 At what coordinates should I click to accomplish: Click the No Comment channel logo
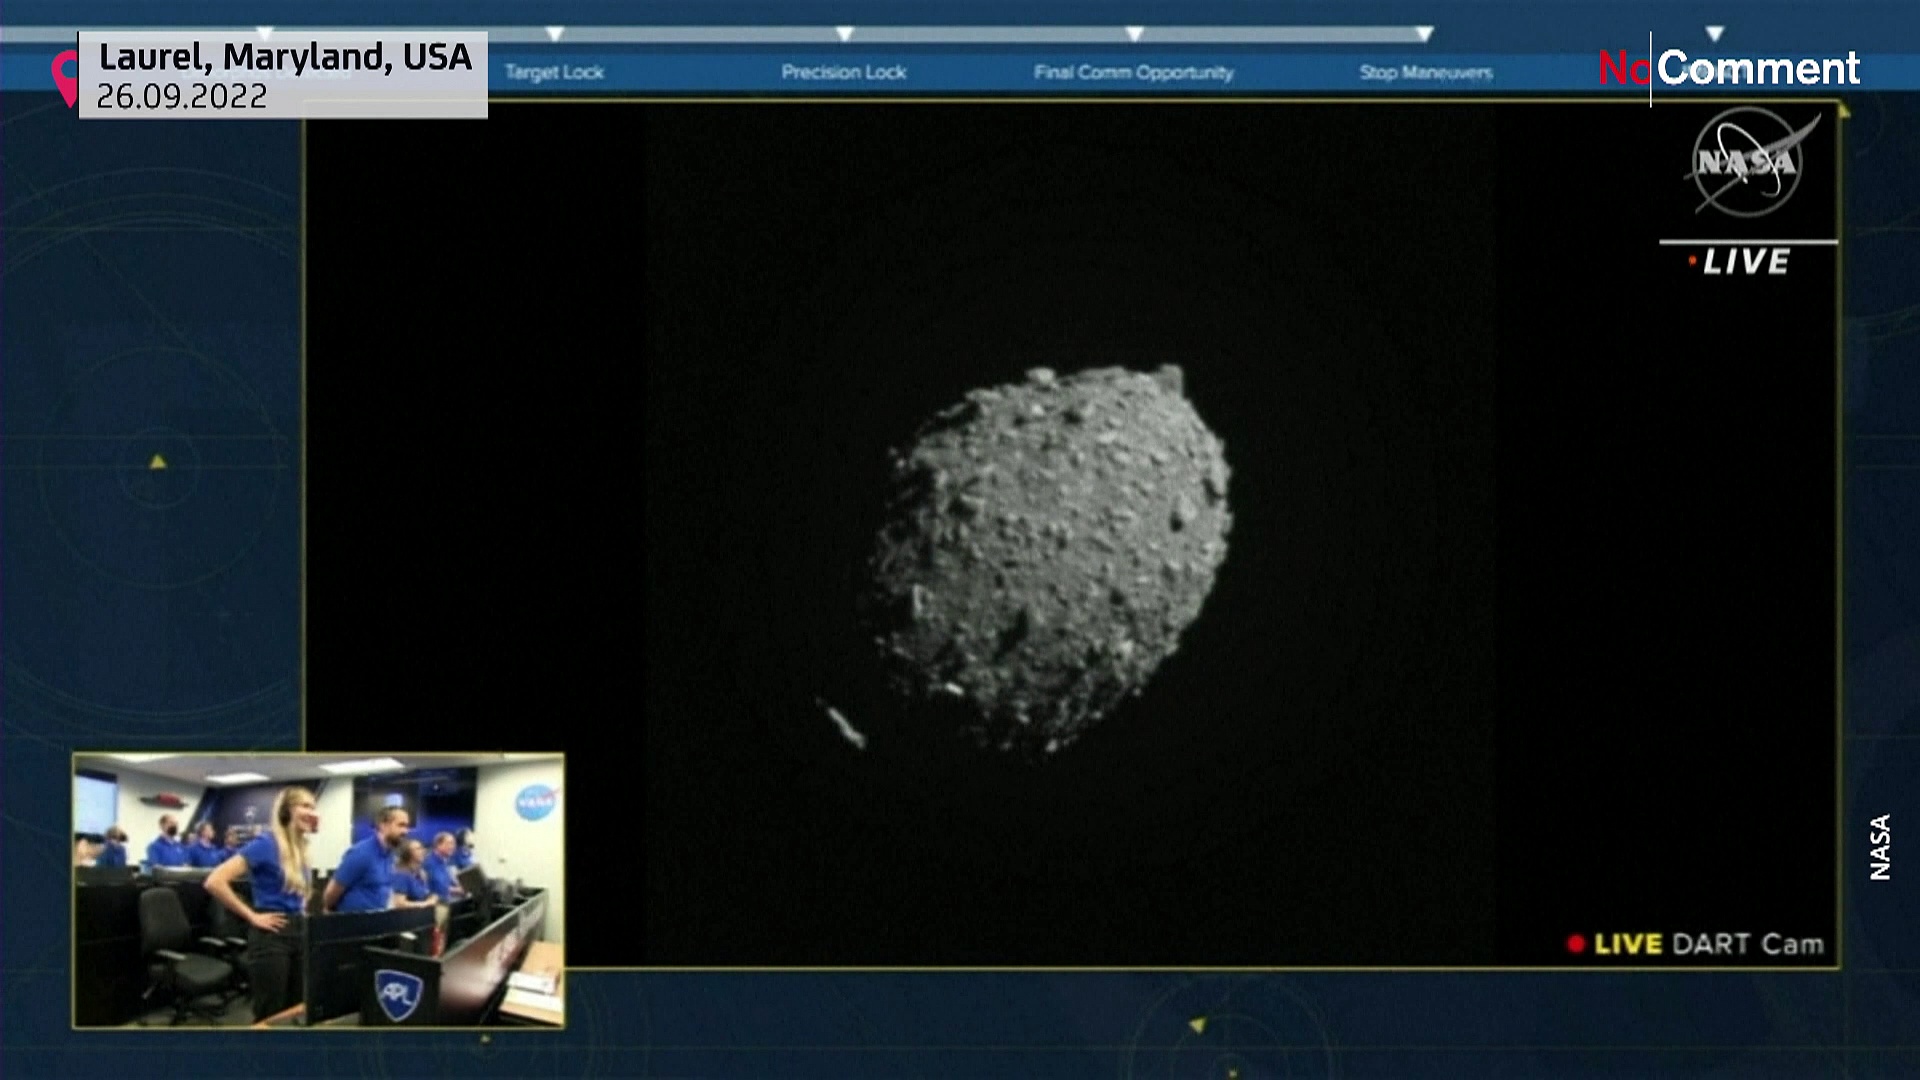click(x=1729, y=68)
